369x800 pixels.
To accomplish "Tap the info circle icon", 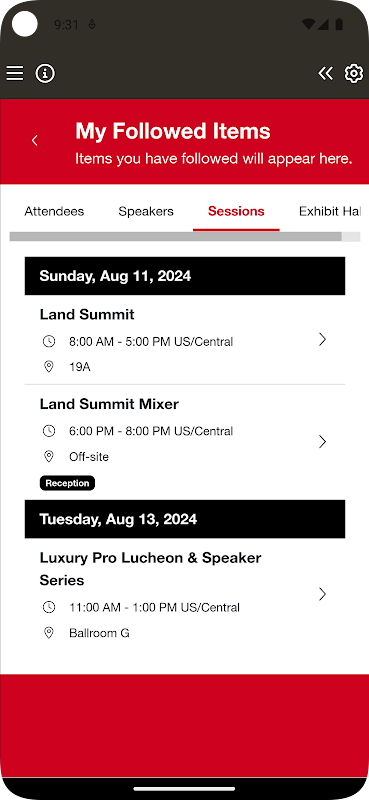I will point(45,73).
